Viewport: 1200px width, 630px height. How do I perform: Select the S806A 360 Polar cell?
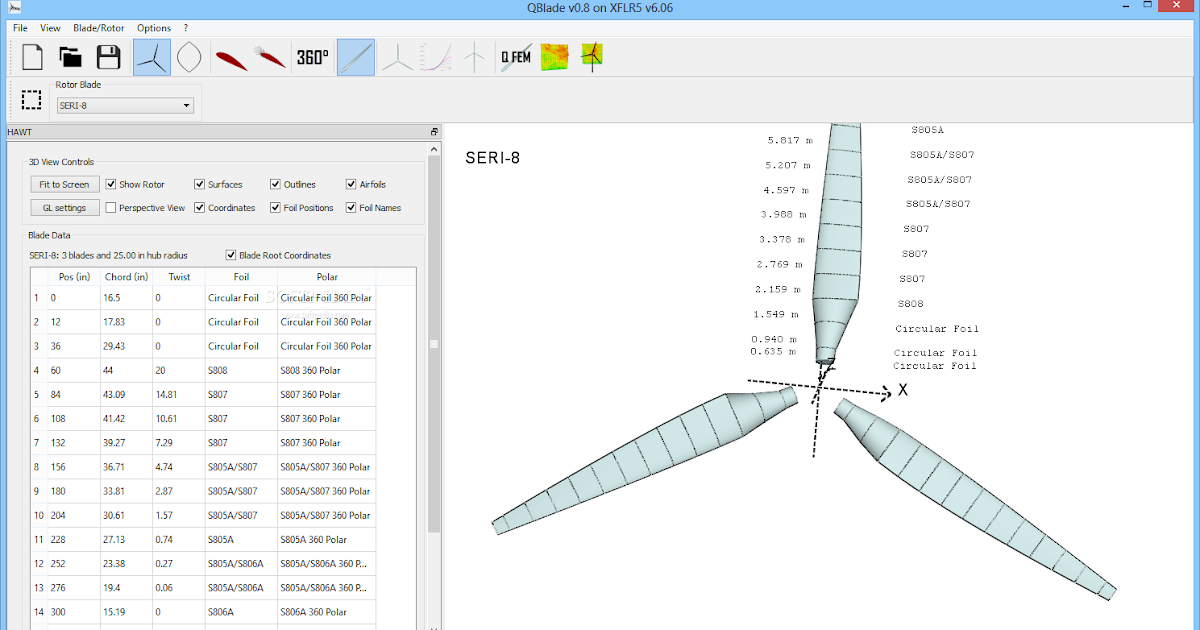coord(327,612)
